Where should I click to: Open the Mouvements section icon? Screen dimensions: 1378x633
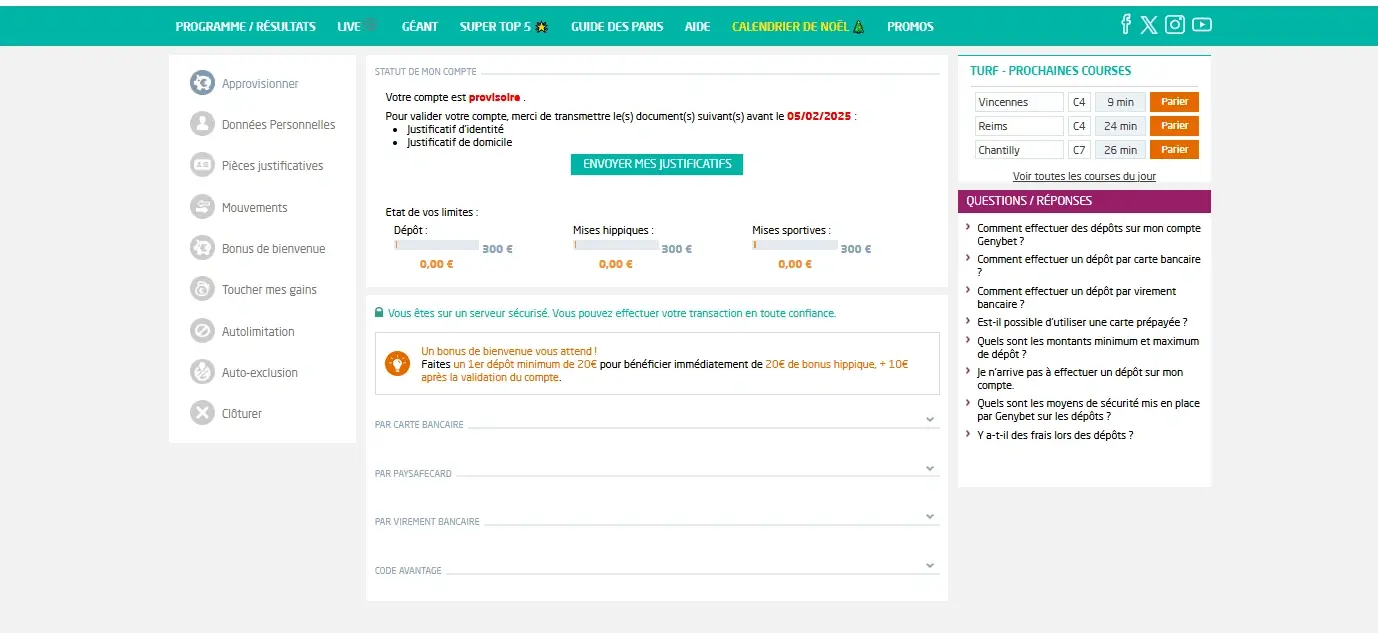point(203,207)
